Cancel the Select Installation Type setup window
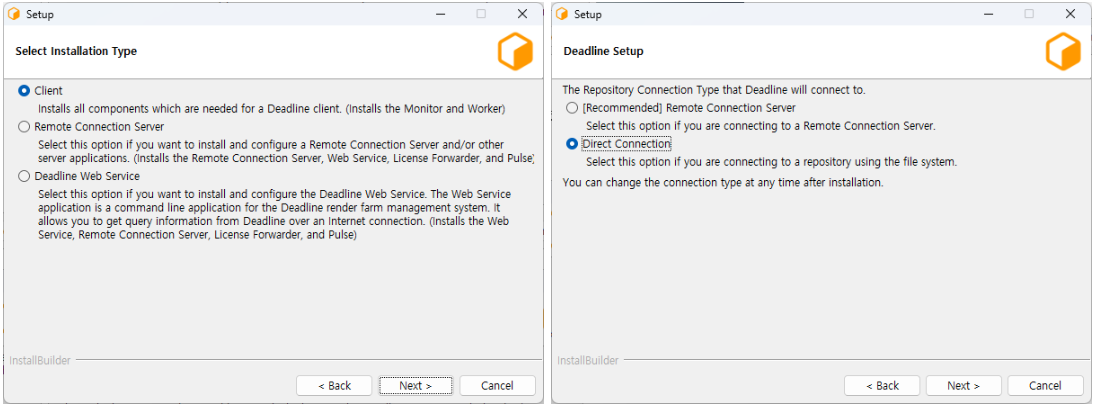This screenshot has width=1093, height=404. click(x=497, y=385)
